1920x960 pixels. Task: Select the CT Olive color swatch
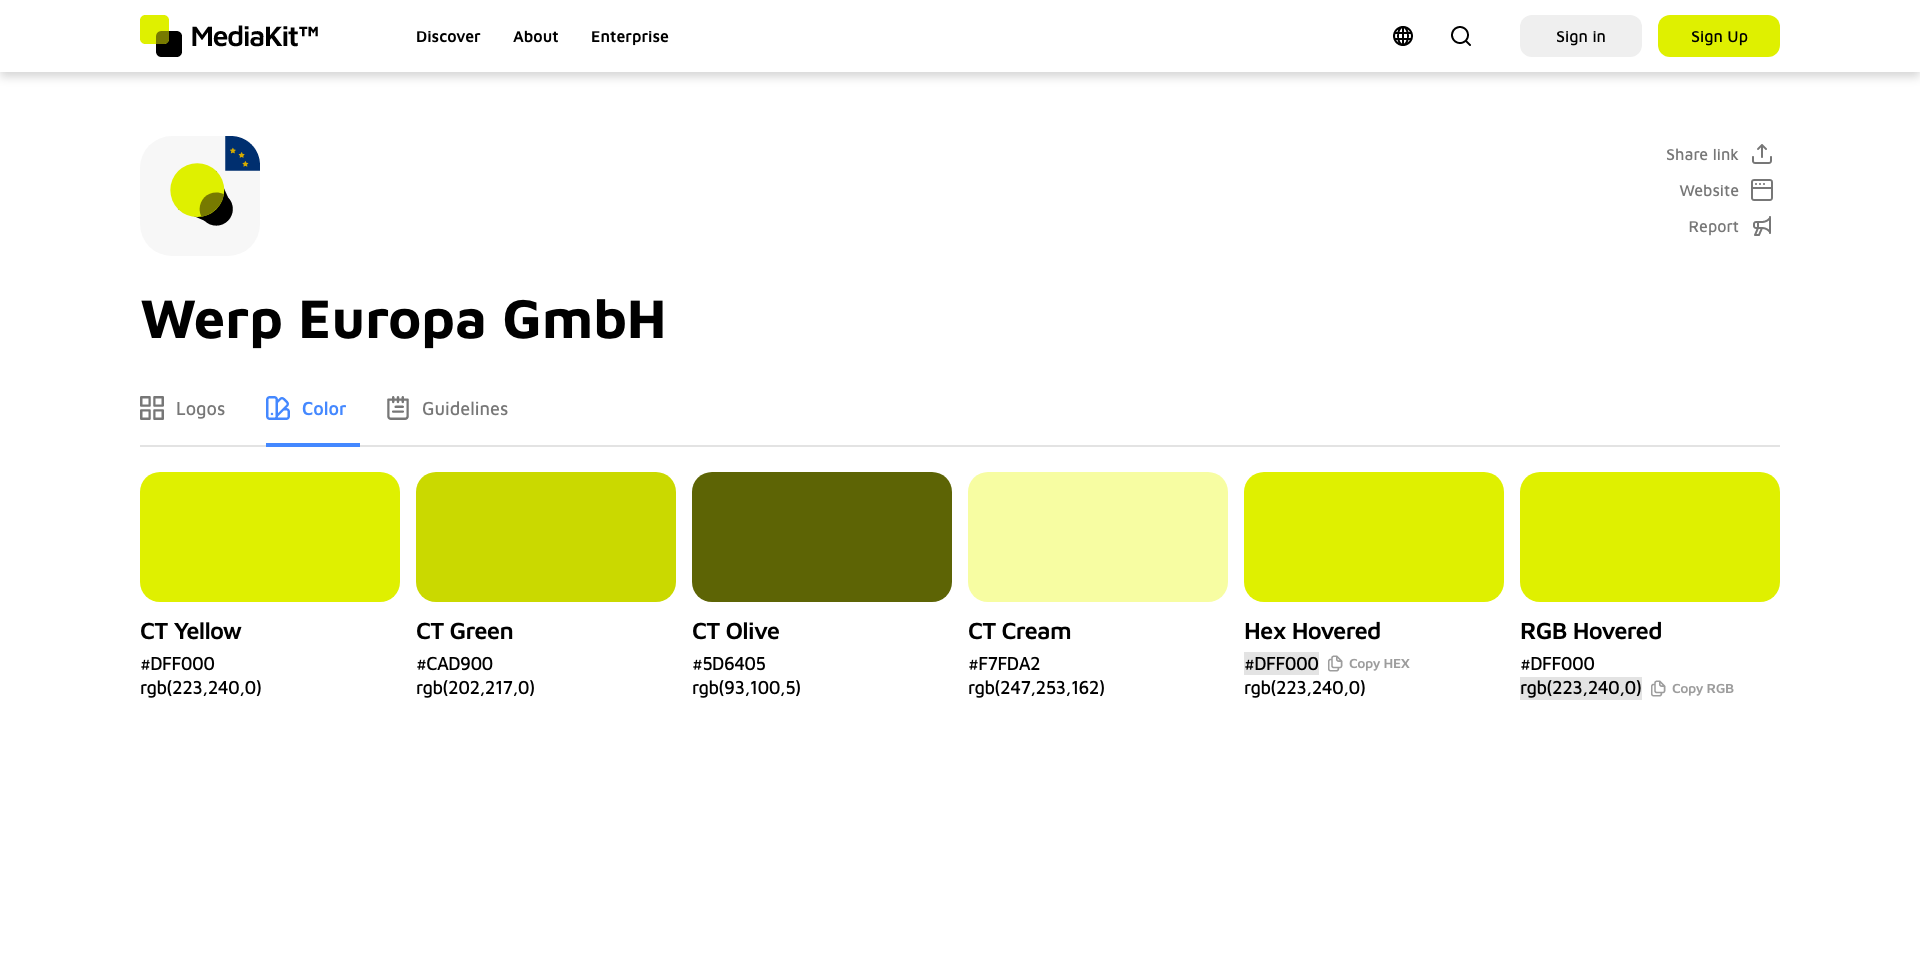(822, 537)
